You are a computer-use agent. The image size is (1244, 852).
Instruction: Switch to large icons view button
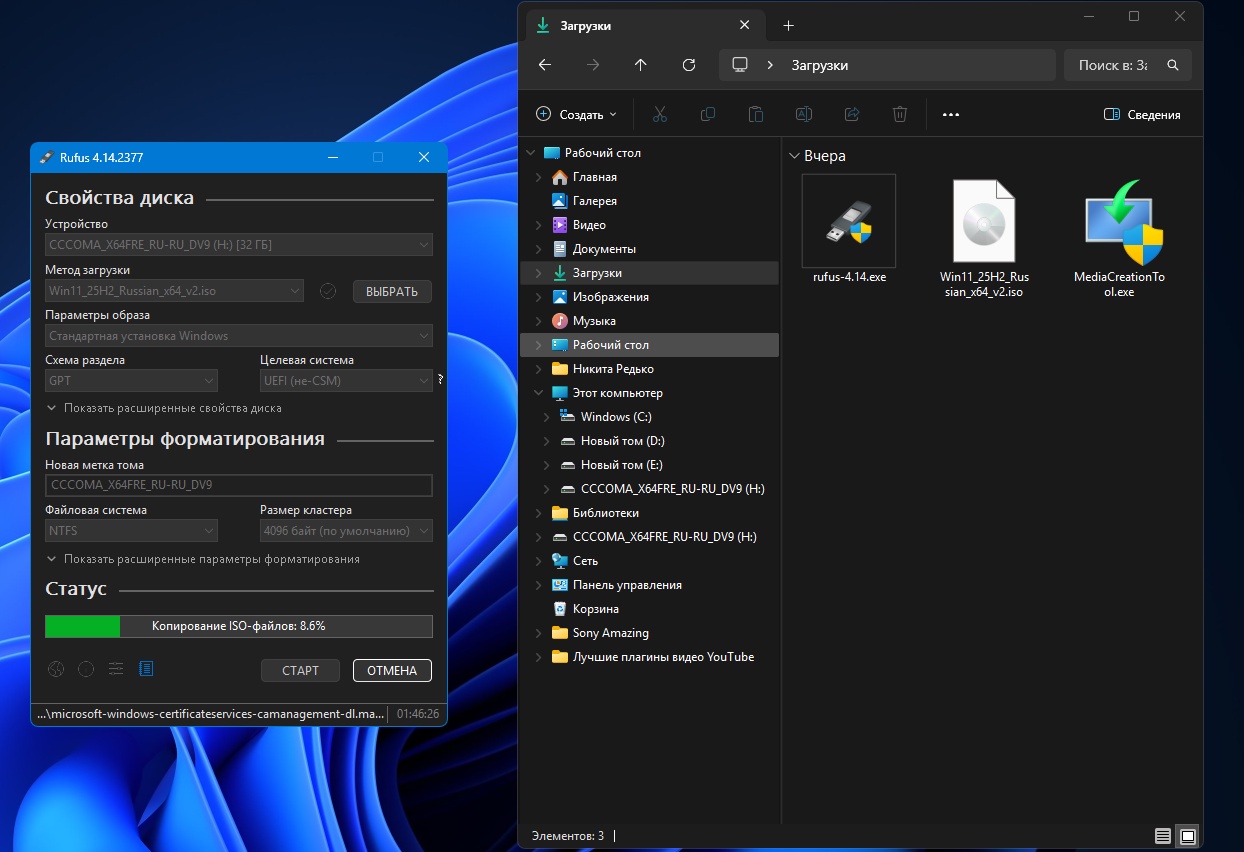(x=1187, y=835)
